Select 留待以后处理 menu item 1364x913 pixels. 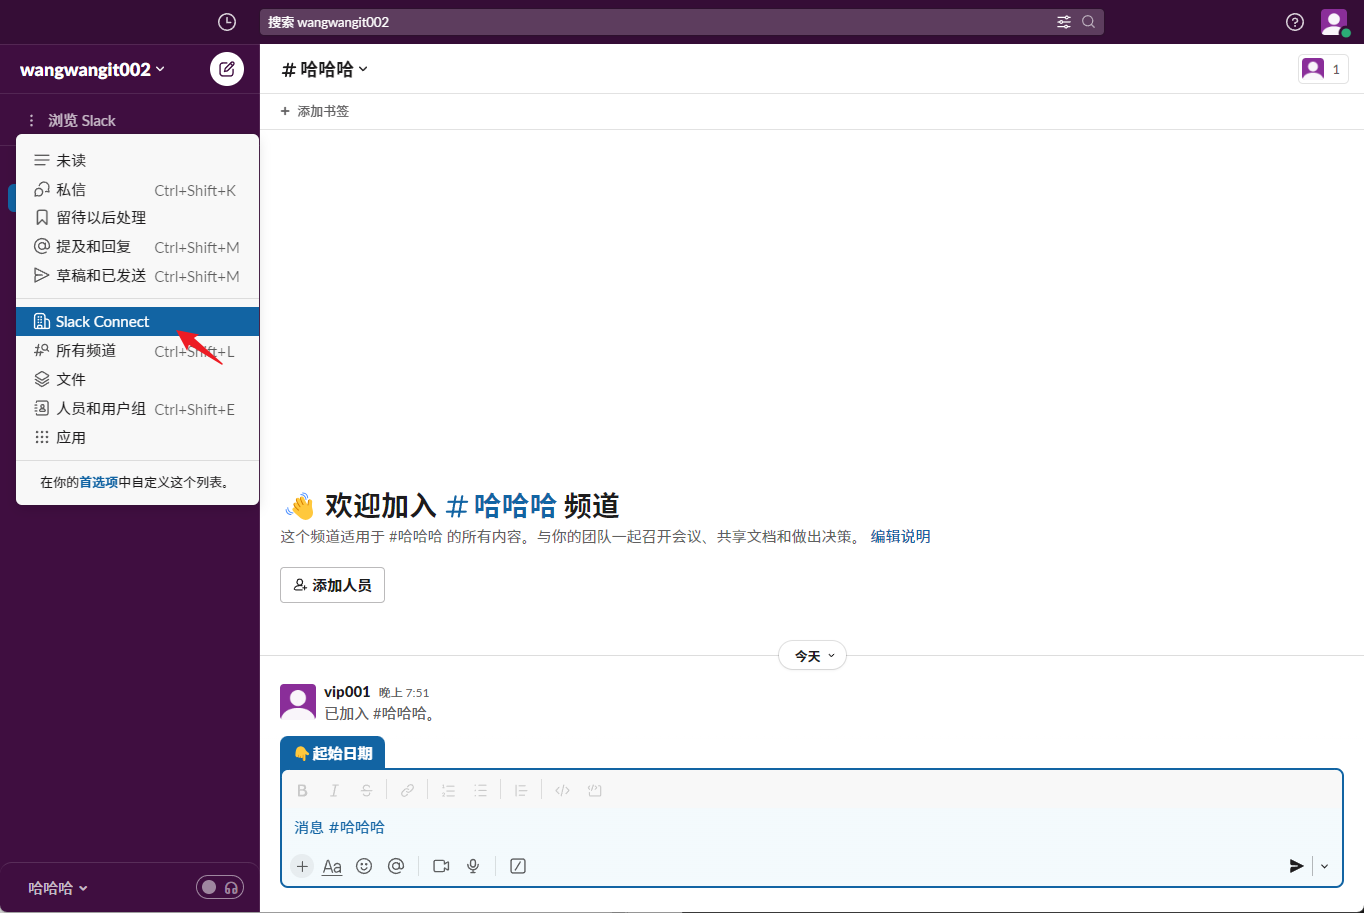pos(138,217)
